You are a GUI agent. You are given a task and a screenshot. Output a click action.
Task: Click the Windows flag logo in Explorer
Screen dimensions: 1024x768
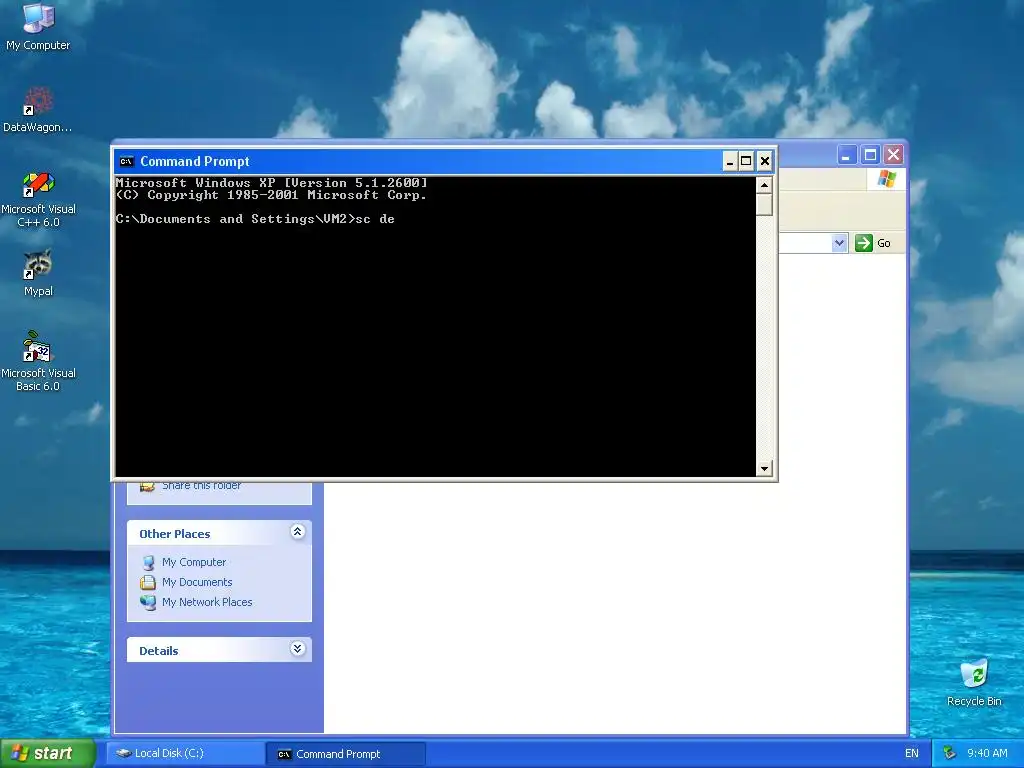pyautogui.click(x=886, y=178)
